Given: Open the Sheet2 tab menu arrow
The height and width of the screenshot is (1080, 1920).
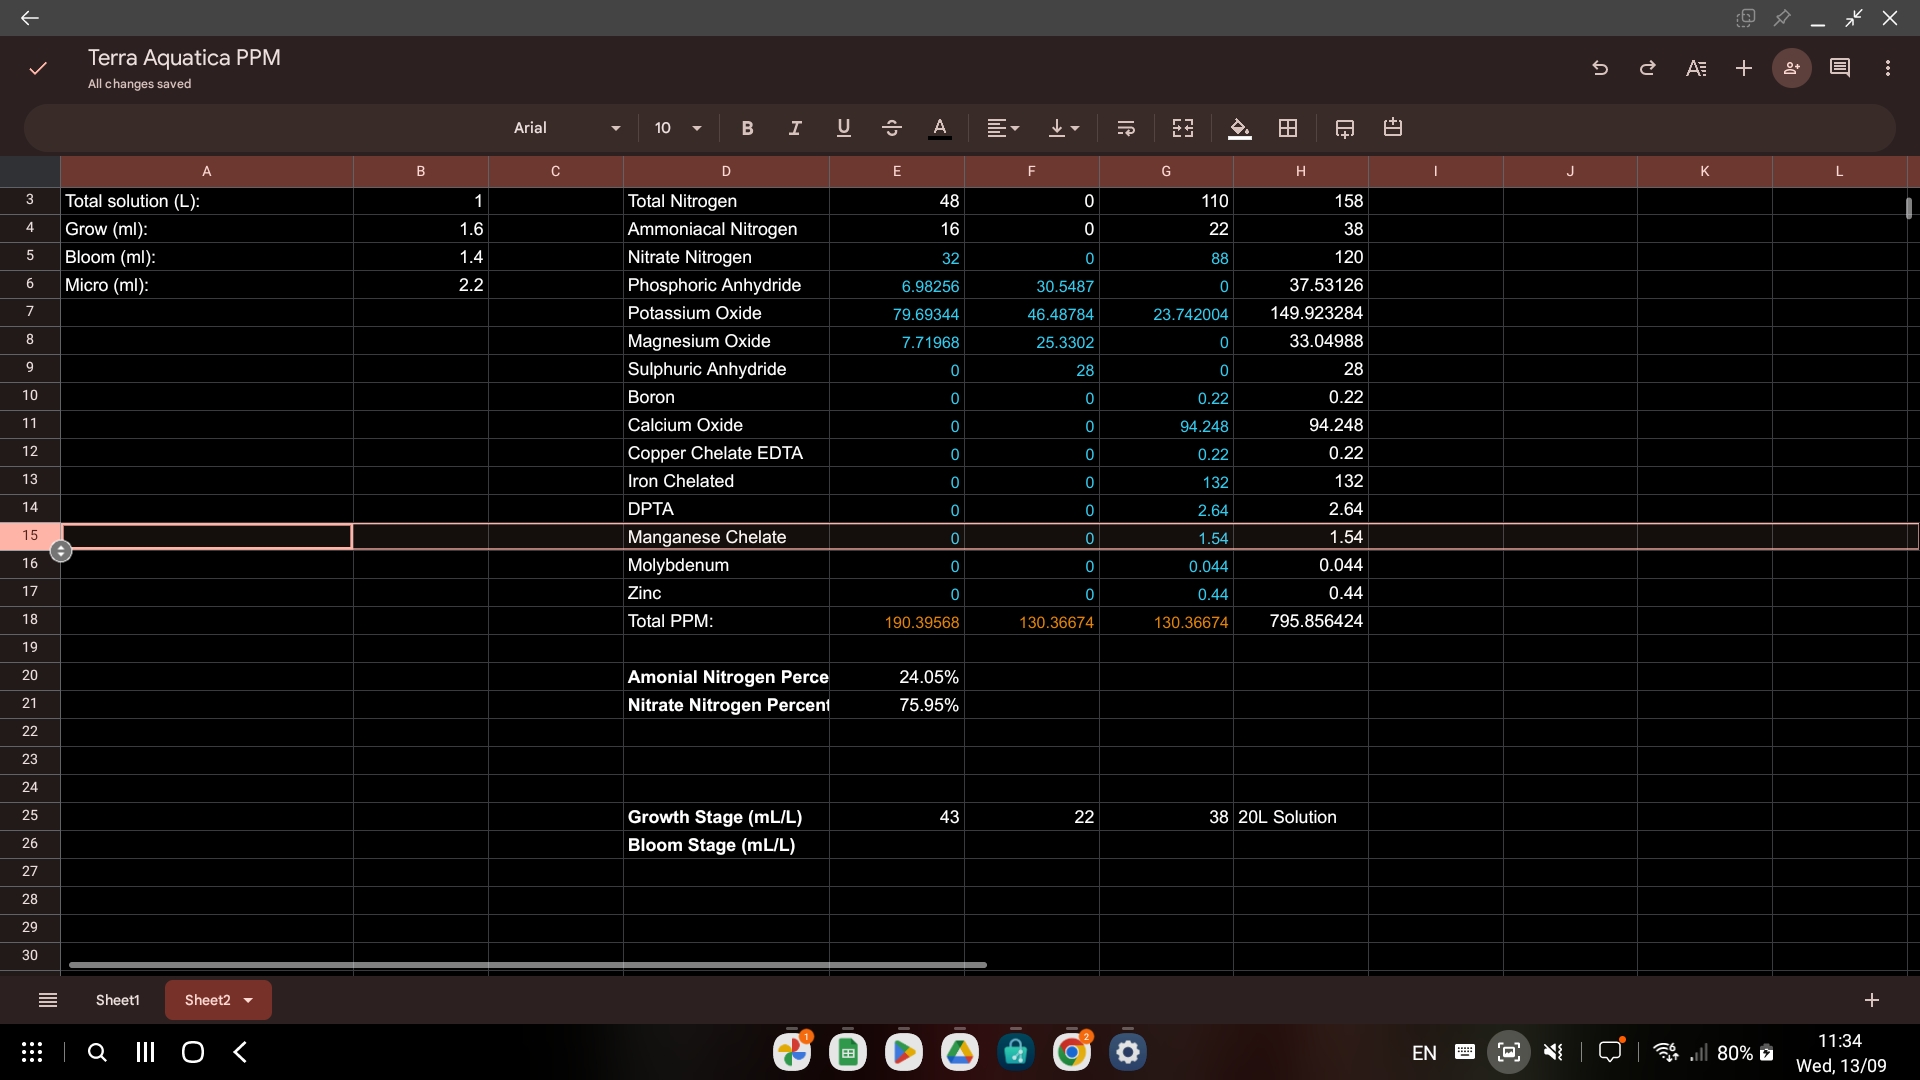Looking at the screenshot, I should [248, 1000].
